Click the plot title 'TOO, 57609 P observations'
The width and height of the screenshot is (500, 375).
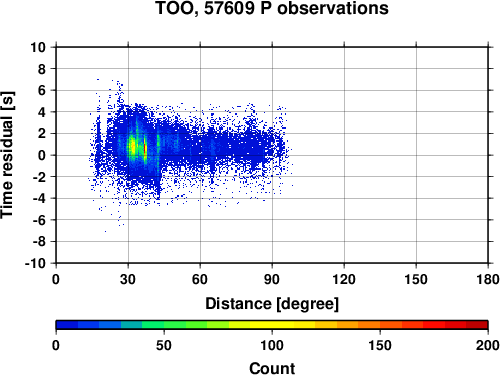tap(272, 9)
